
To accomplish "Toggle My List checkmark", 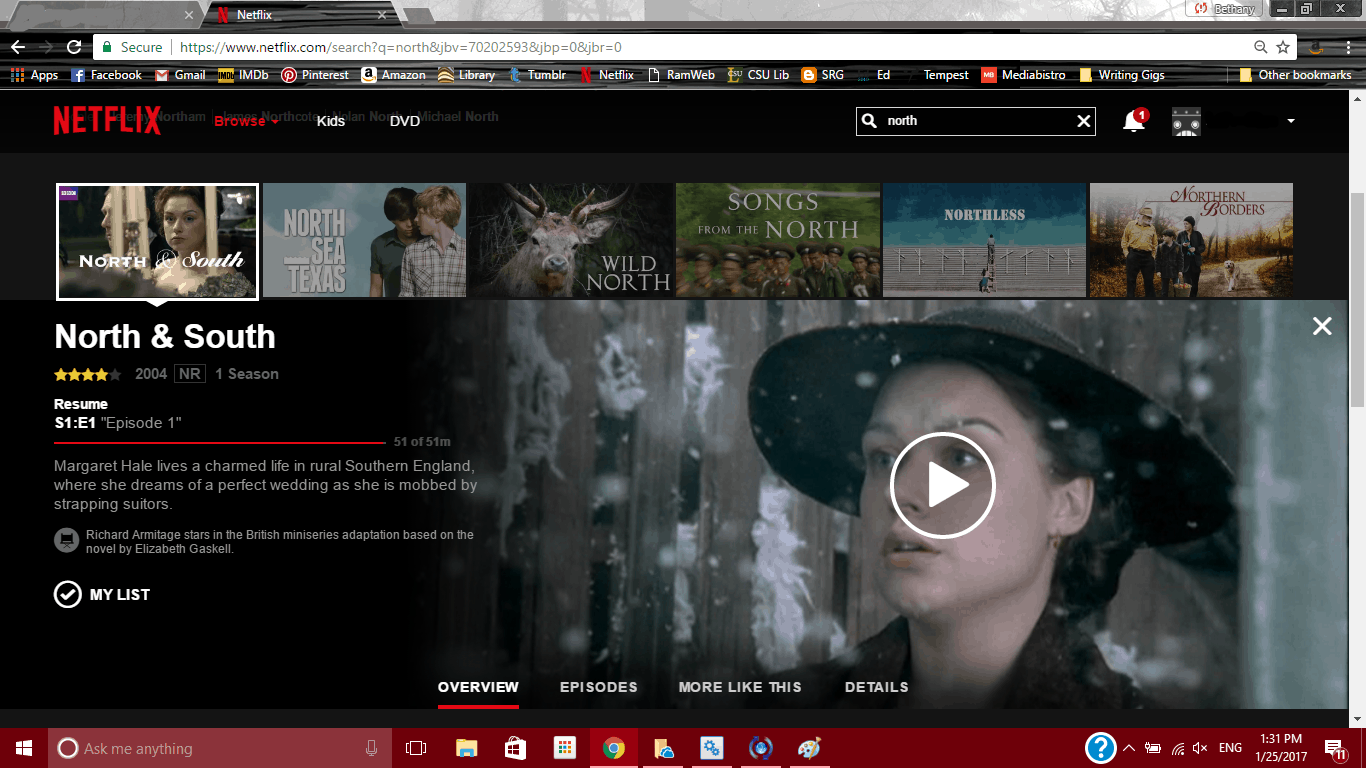I will (x=67, y=594).
